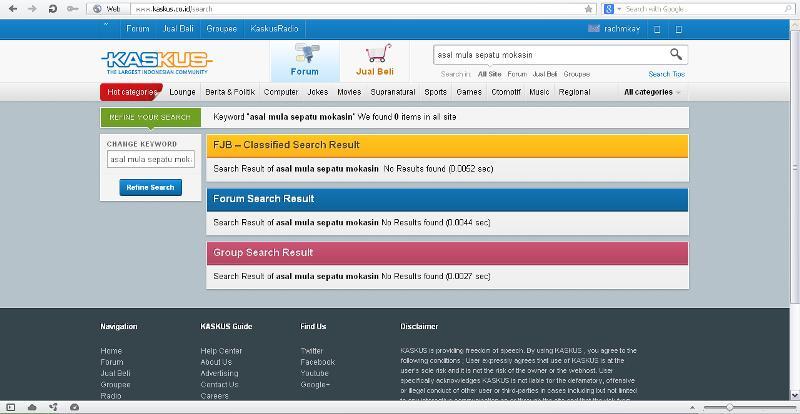Select Jual Beli search scope under search box
The width and height of the screenshot is (800, 414).
pyautogui.click(x=544, y=74)
